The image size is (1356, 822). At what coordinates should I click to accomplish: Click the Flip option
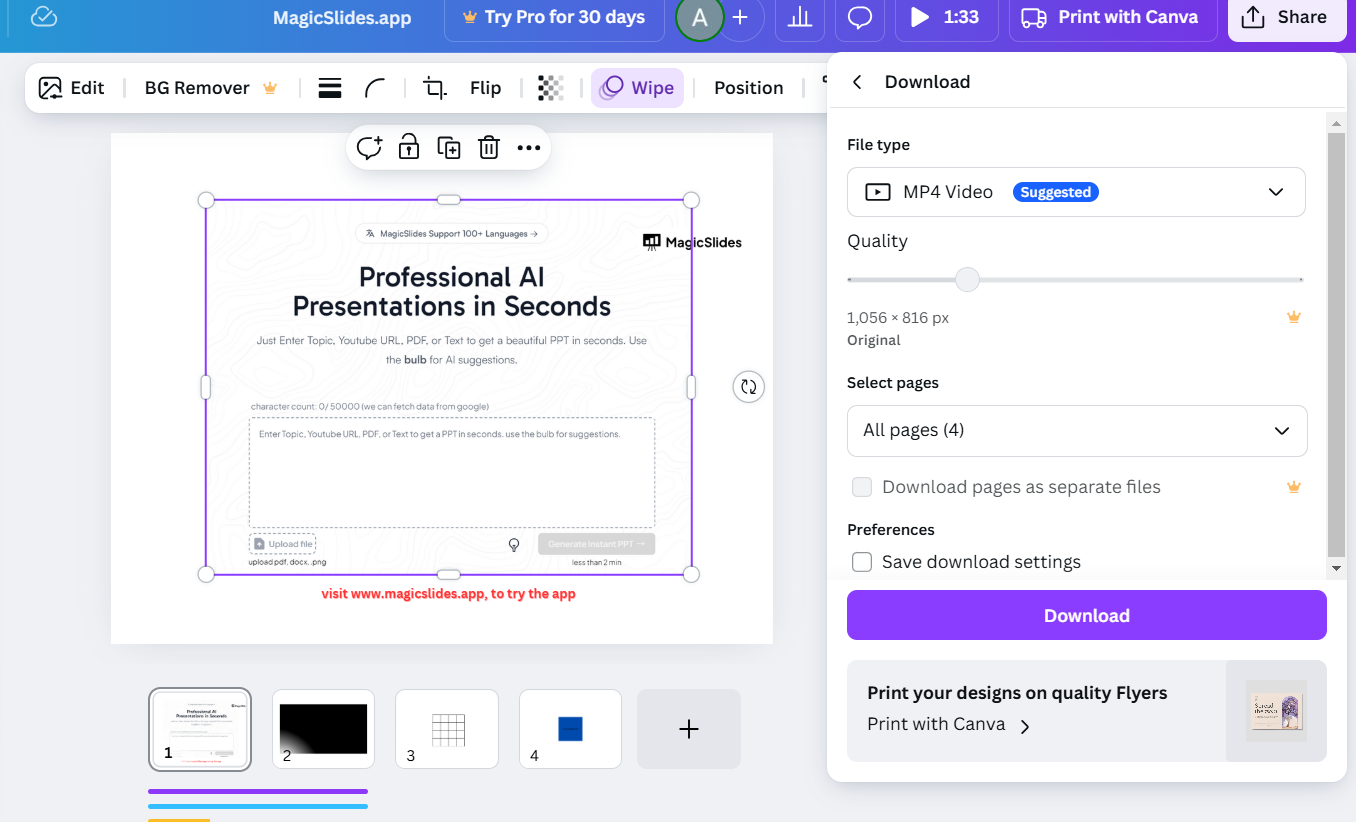pyautogui.click(x=486, y=88)
